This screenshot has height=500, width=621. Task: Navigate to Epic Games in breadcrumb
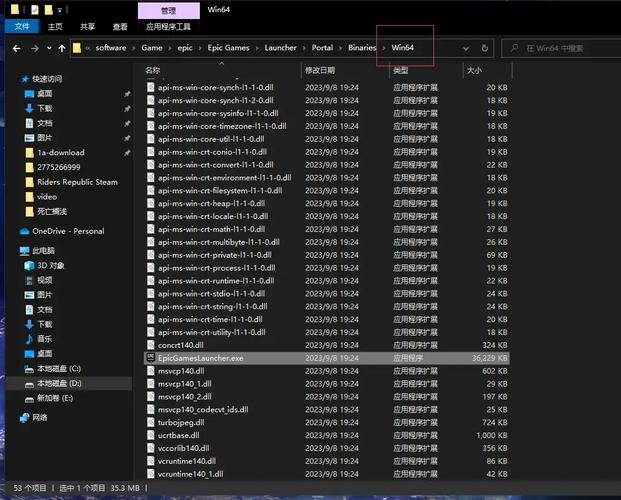pyautogui.click(x=229, y=48)
